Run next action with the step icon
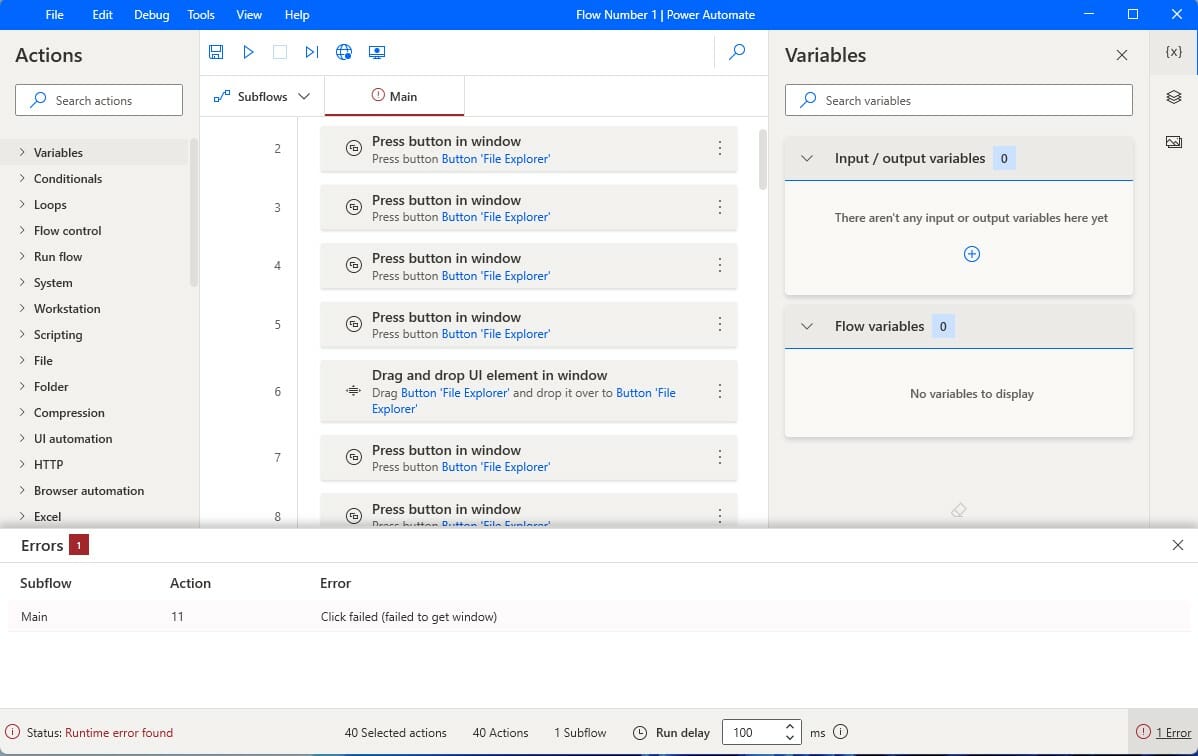This screenshot has width=1198, height=756. pyautogui.click(x=311, y=52)
